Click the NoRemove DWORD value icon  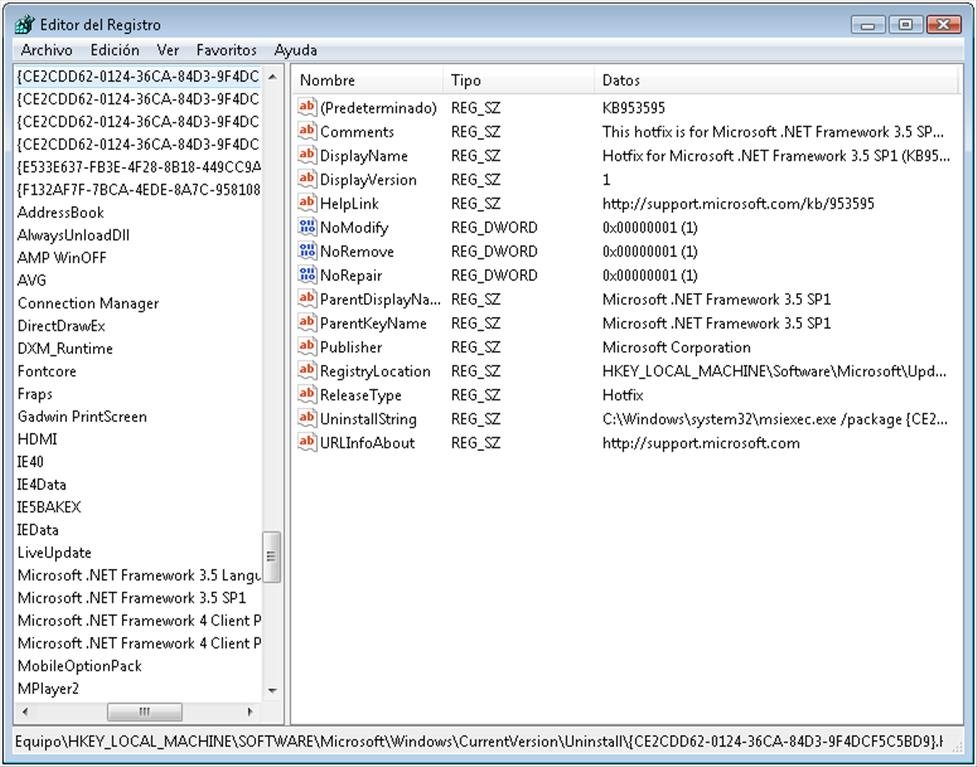[307, 250]
